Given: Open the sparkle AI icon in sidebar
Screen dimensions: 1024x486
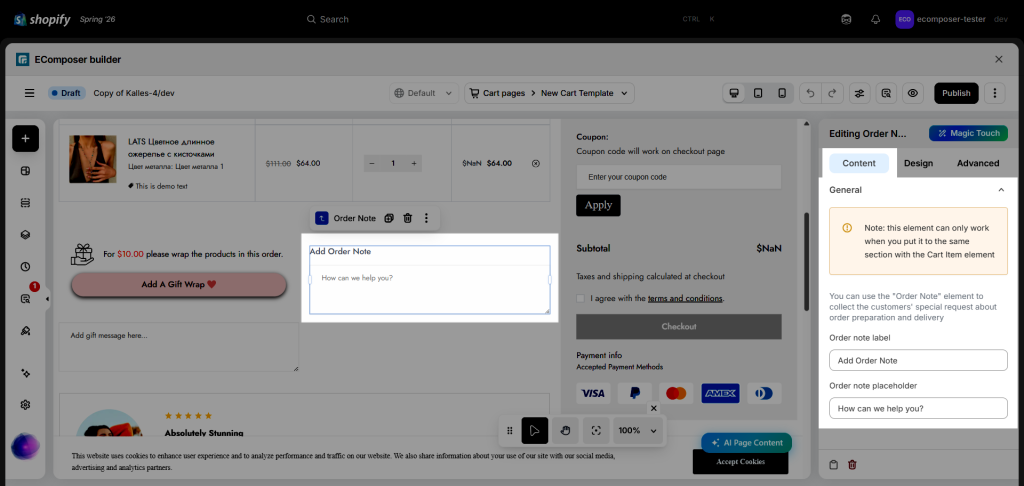Looking at the screenshot, I should coord(25,373).
